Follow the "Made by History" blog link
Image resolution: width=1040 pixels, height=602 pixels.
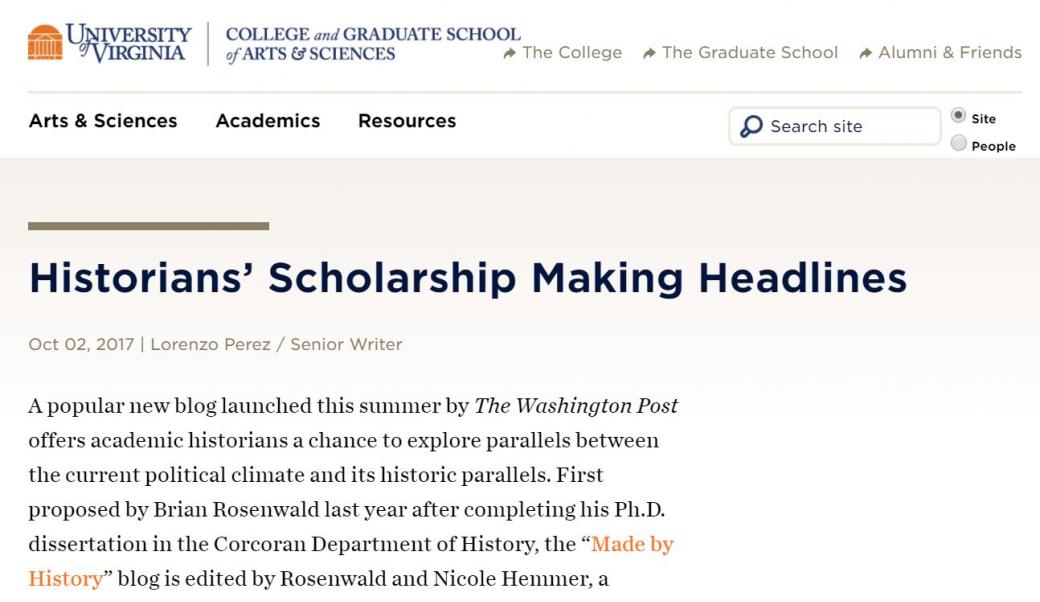click(x=632, y=545)
